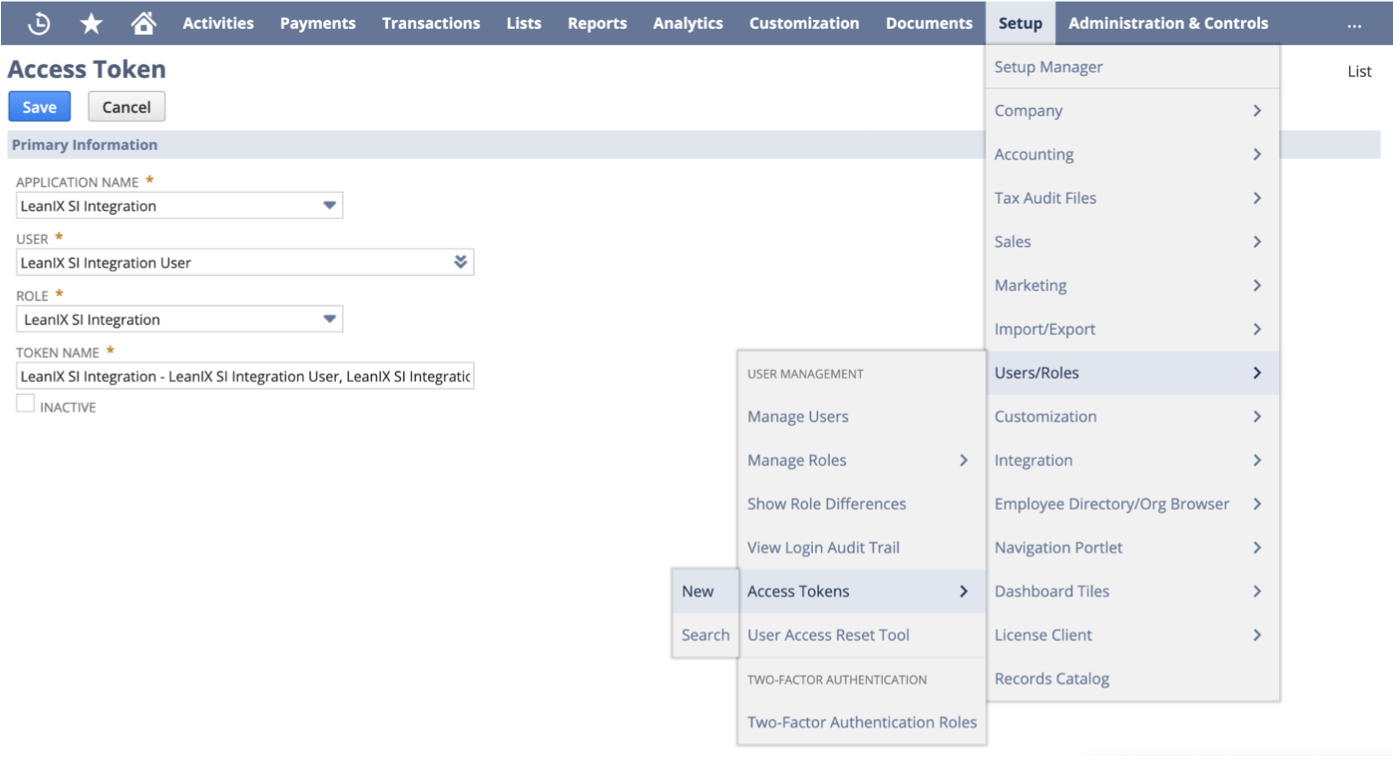The image size is (1396, 760).
Task: Select the Users/Roles menu item
Action: [x=1133, y=373]
